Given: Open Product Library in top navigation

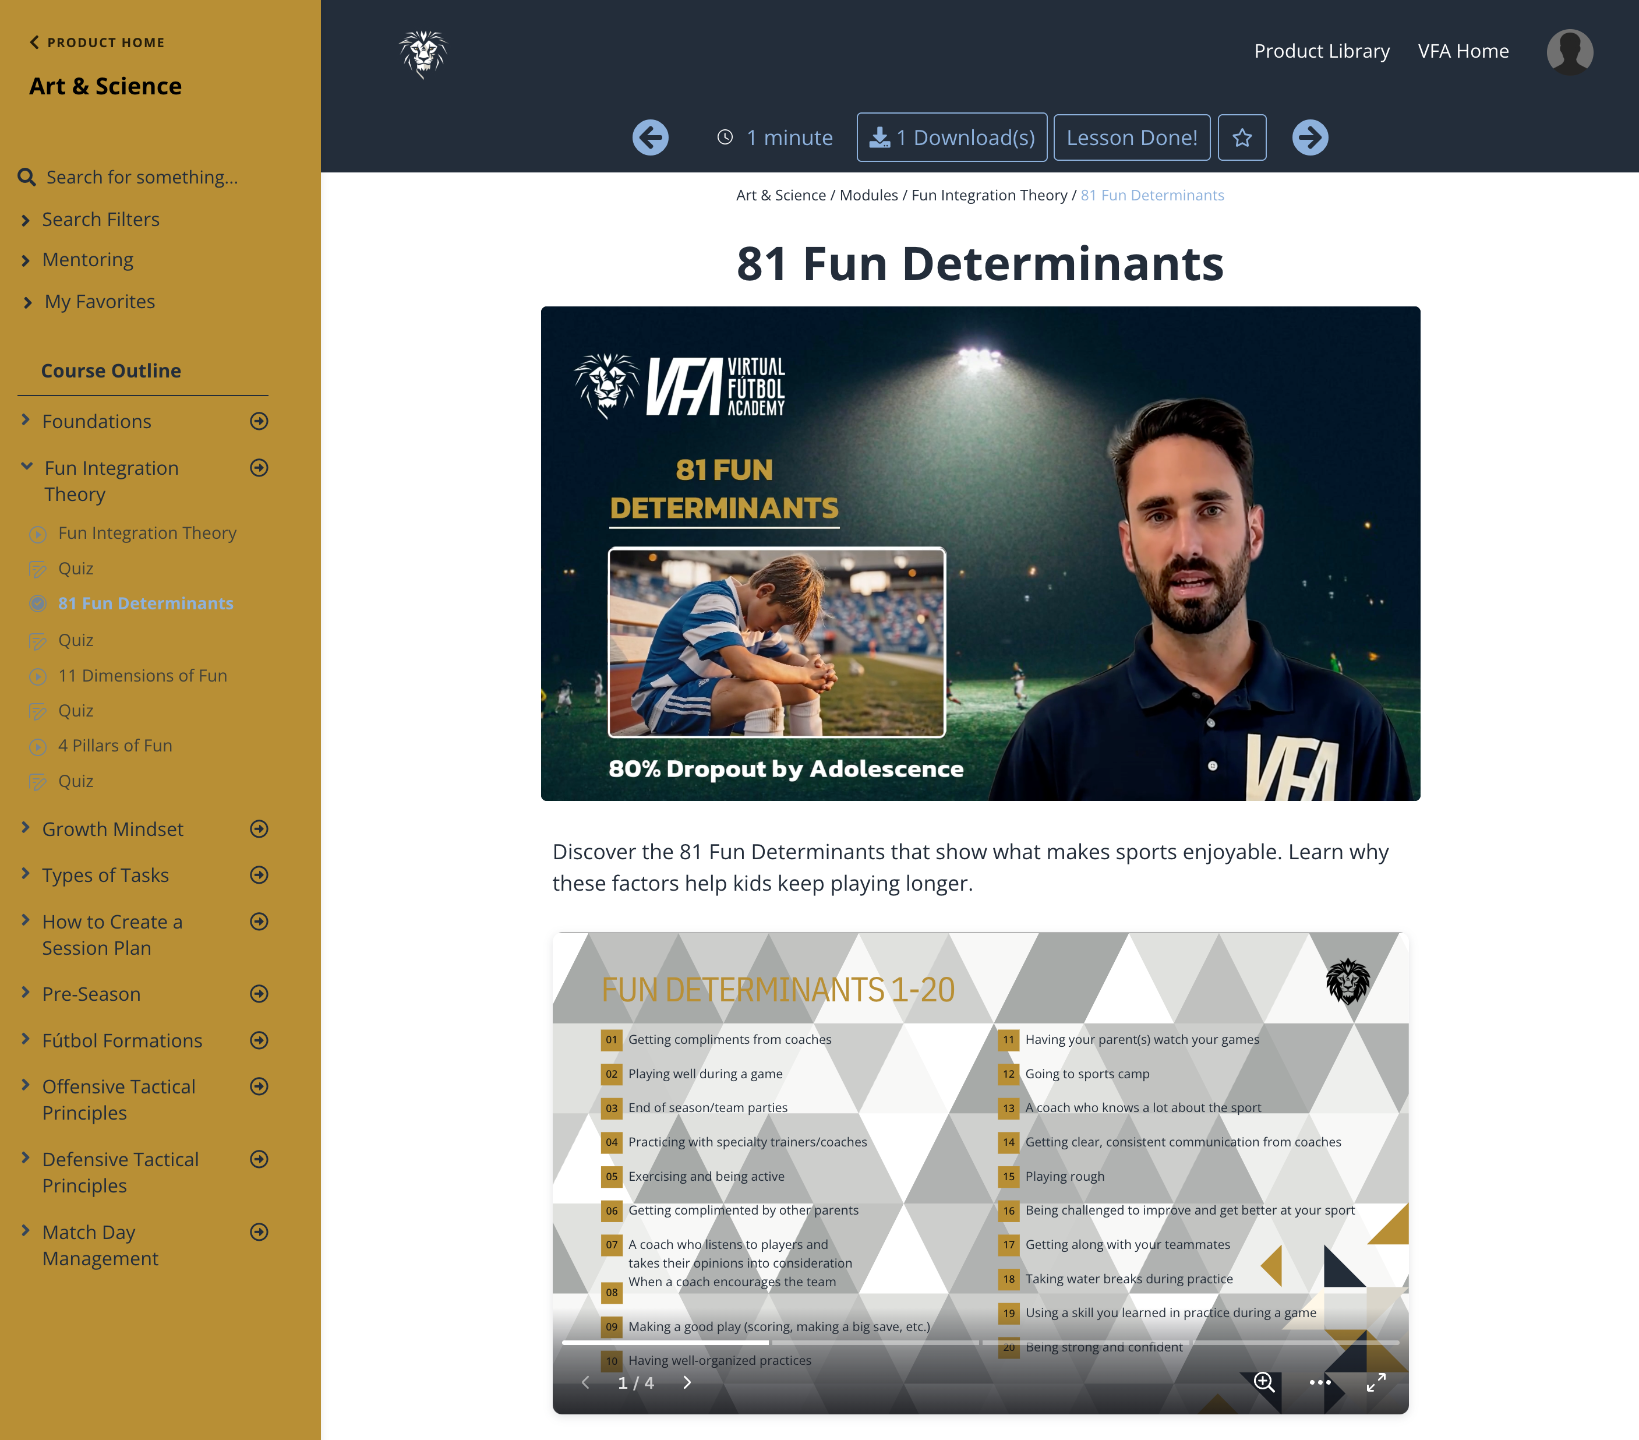Looking at the screenshot, I should coord(1322,51).
